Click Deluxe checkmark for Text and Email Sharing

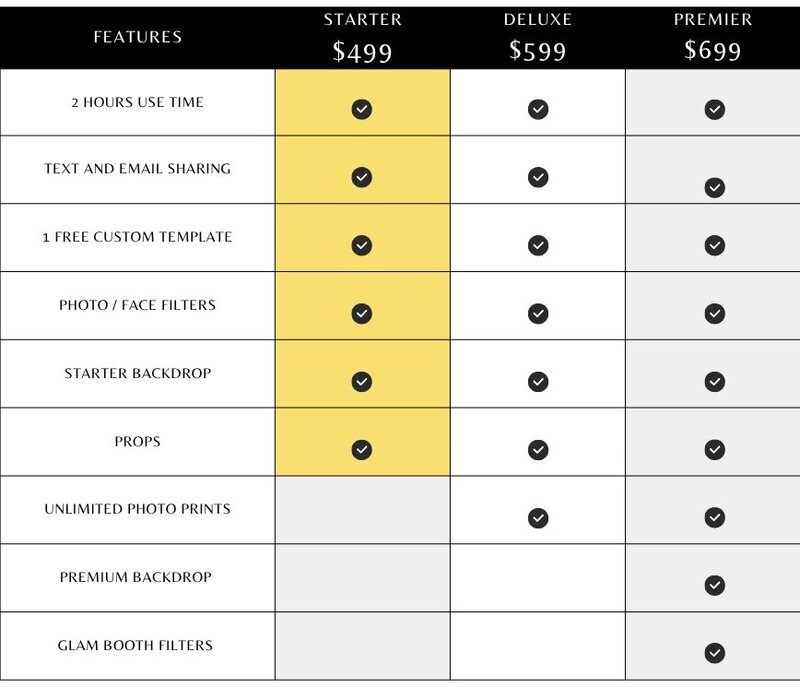point(538,177)
